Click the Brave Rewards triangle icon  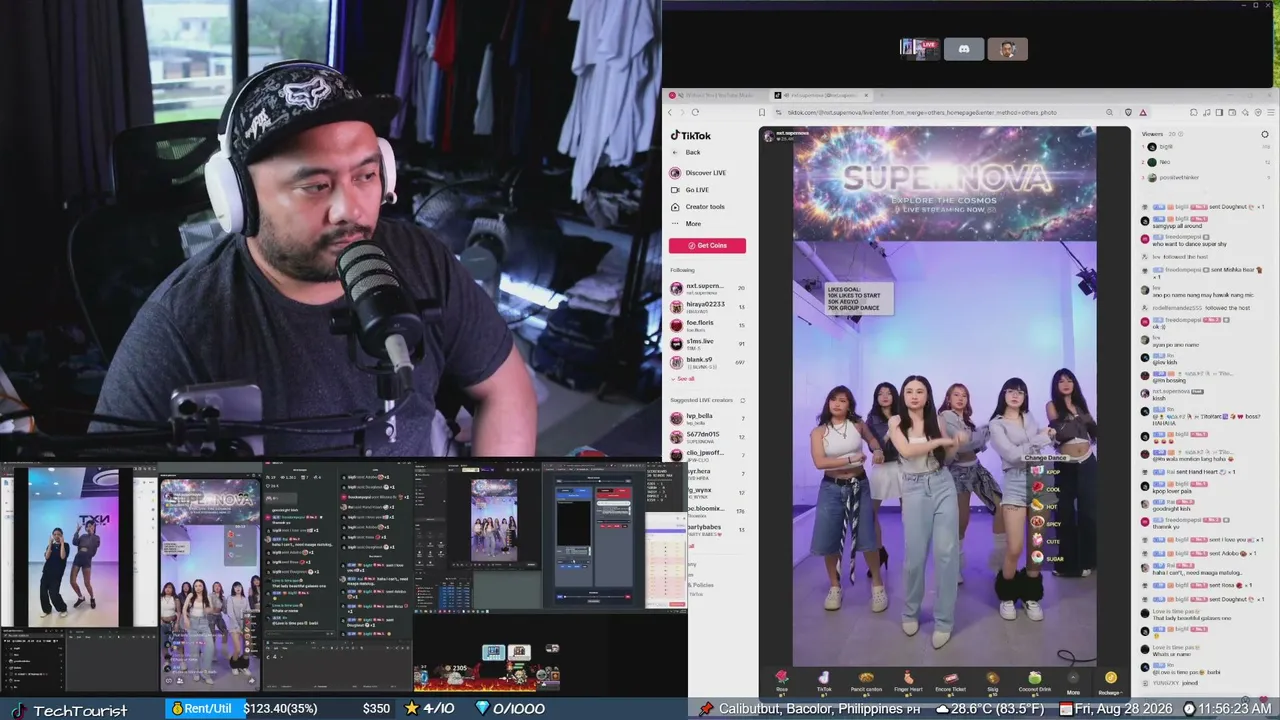click(x=1143, y=112)
